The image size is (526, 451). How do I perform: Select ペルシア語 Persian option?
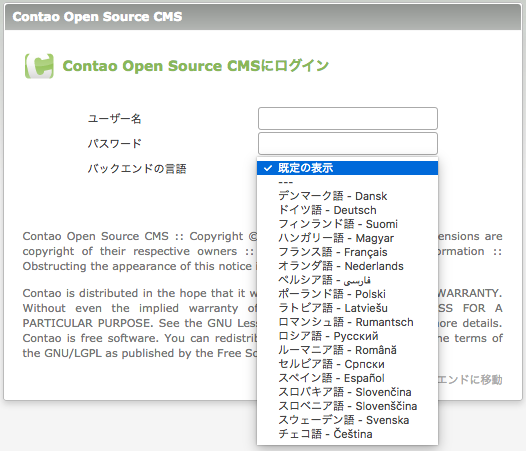[348, 280]
